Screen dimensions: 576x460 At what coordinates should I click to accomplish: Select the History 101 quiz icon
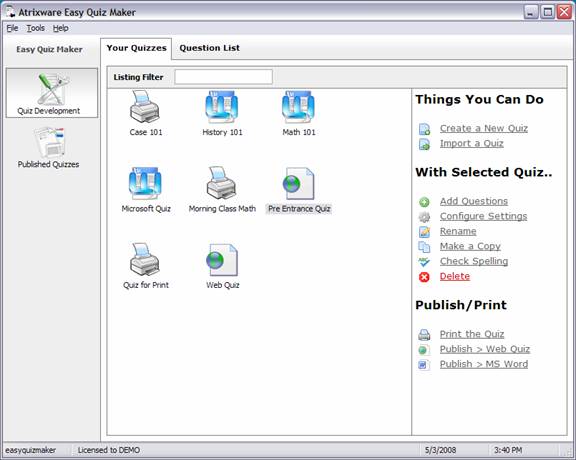pos(222,107)
